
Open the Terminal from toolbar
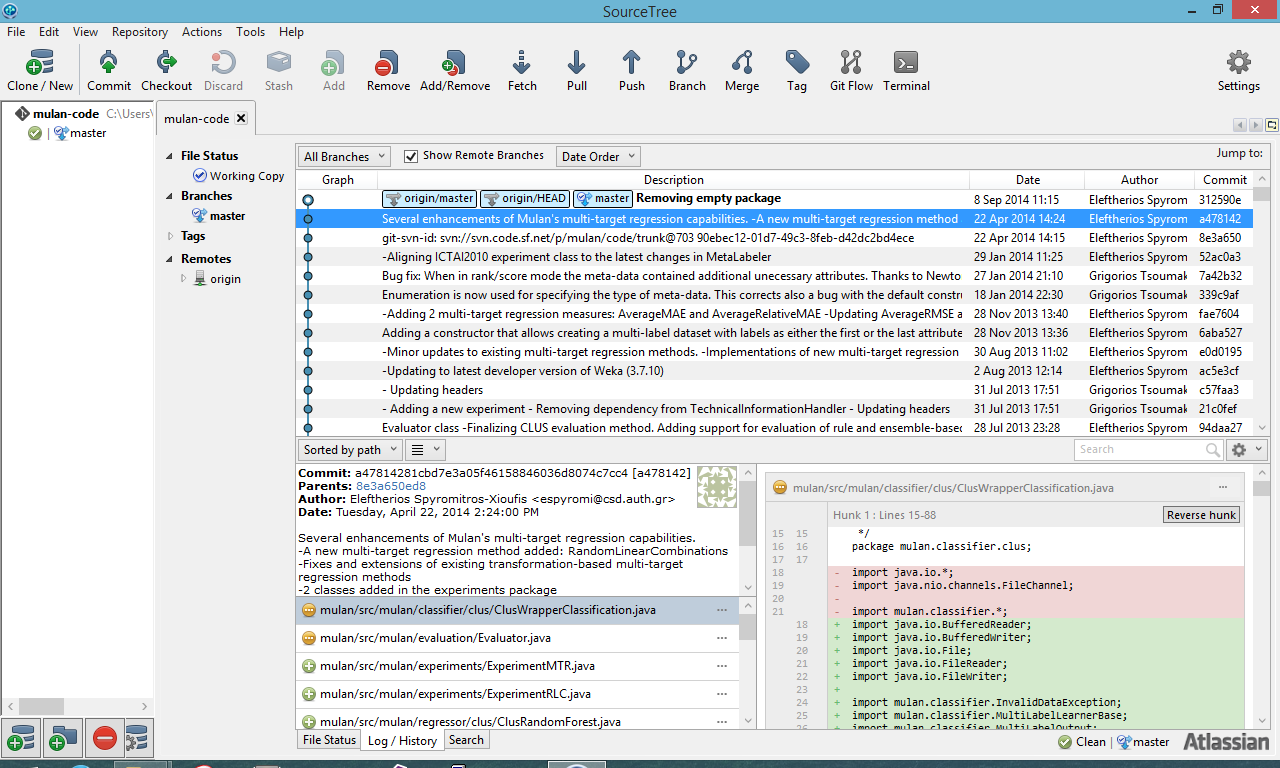click(906, 64)
